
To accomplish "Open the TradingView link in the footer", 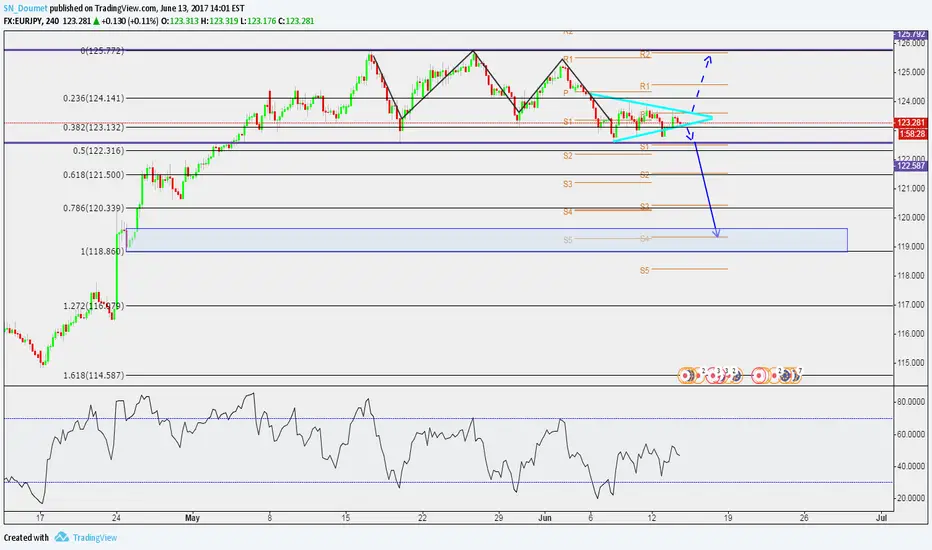I will [x=94, y=537].
